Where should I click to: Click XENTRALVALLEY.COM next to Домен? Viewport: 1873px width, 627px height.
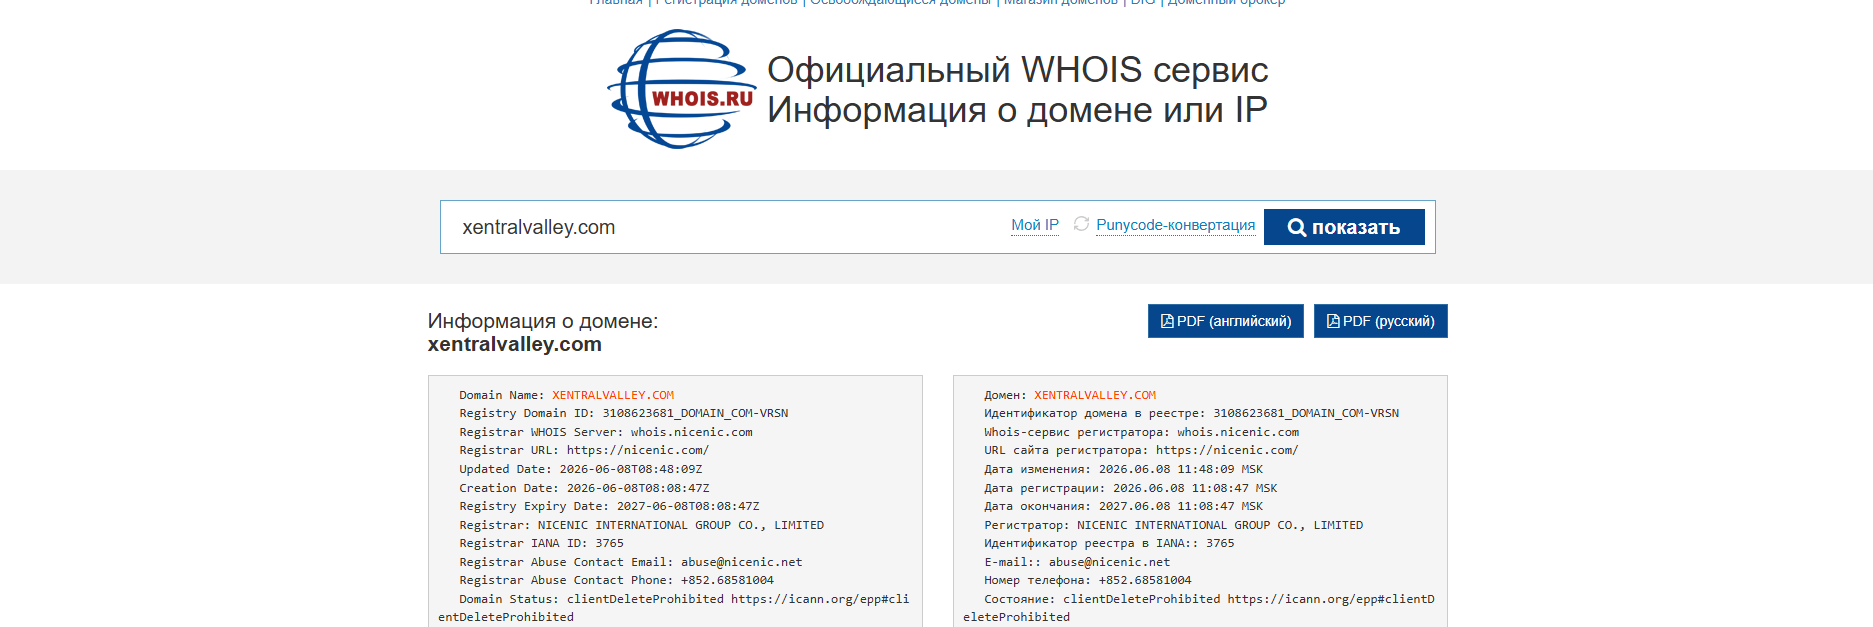[1095, 395]
